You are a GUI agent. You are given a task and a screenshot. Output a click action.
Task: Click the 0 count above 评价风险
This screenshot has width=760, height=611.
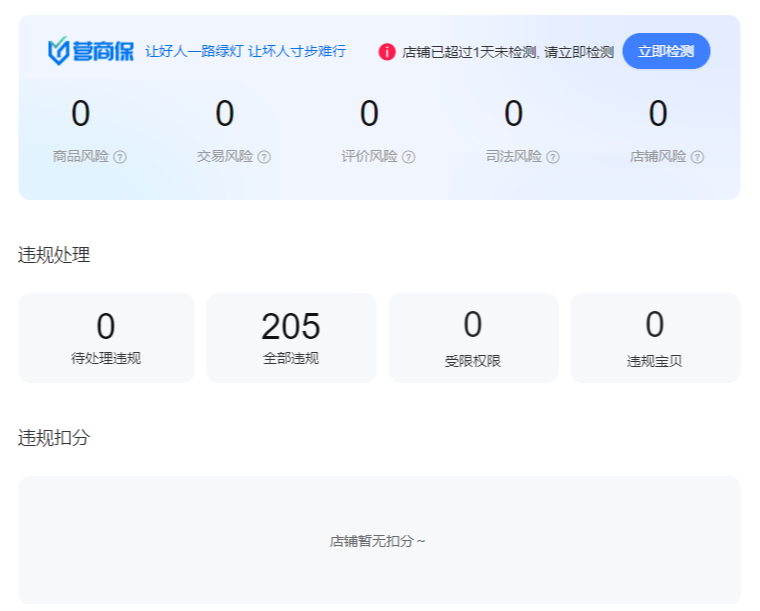pyautogui.click(x=369, y=113)
